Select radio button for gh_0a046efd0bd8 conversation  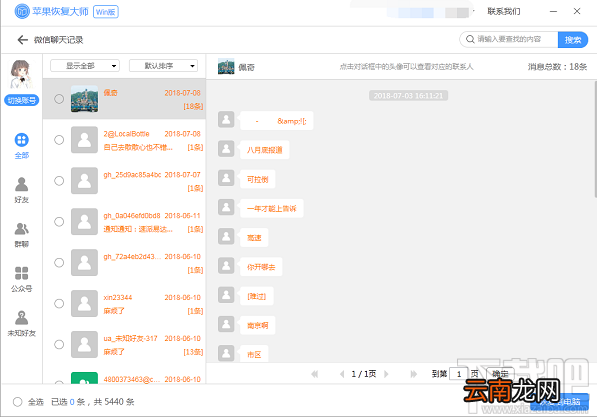coord(59,222)
